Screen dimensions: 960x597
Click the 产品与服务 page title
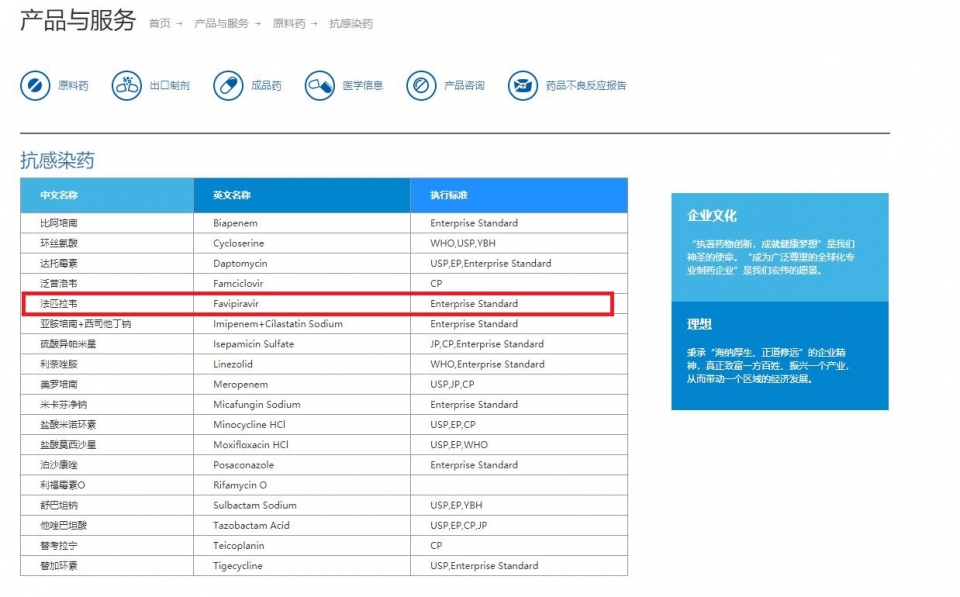pos(78,20)
